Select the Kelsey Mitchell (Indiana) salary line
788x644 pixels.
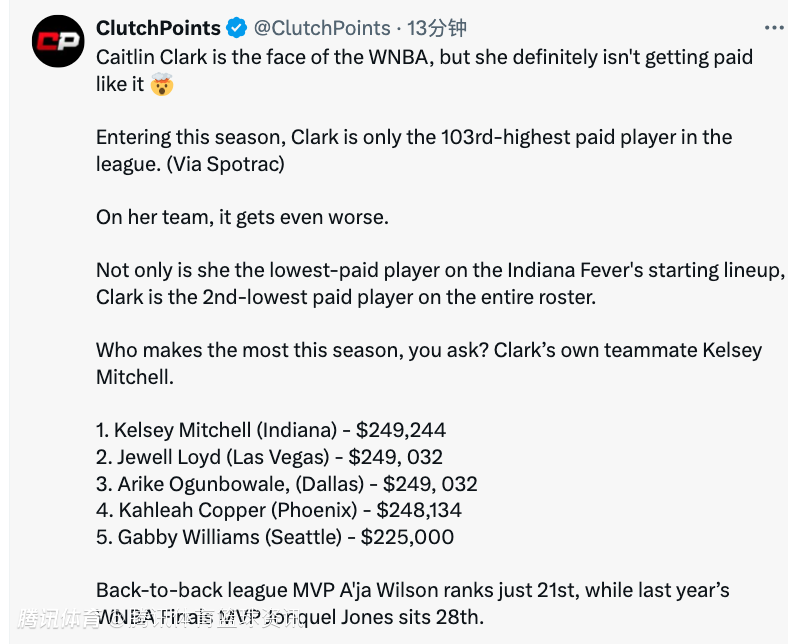click(x=271, y=430)
